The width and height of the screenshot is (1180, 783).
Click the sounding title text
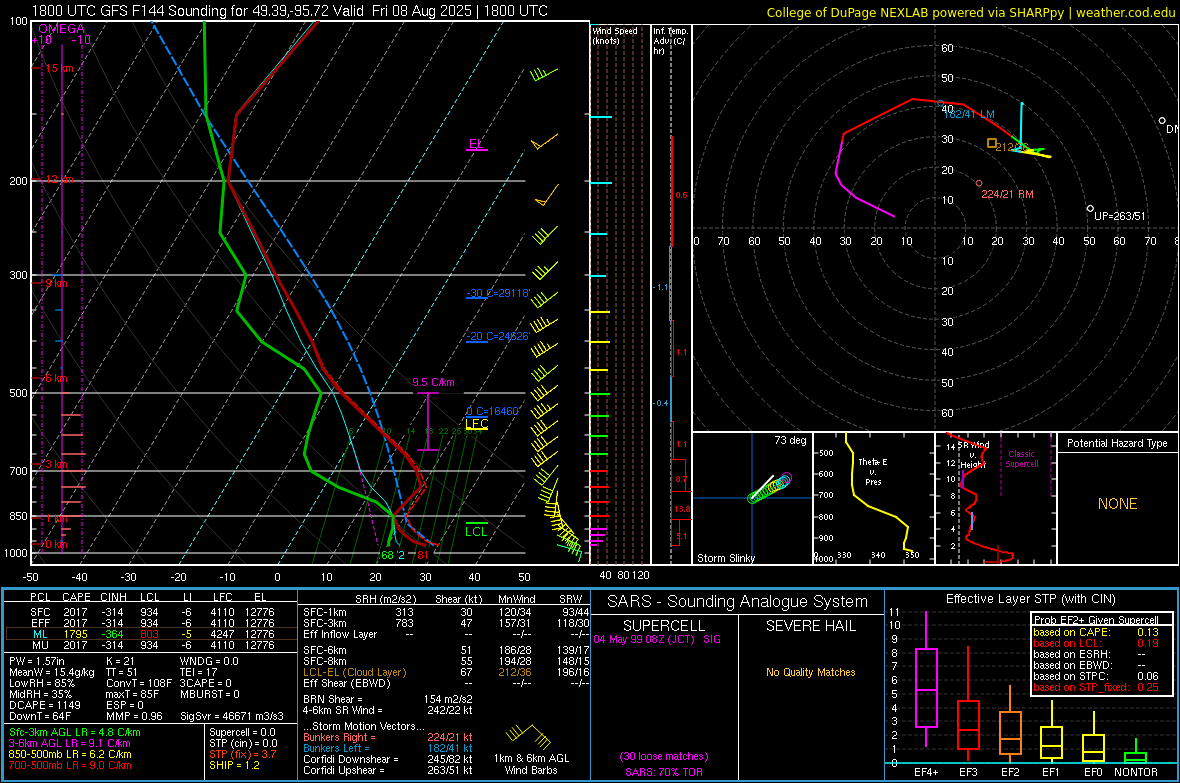coord(290,11)
